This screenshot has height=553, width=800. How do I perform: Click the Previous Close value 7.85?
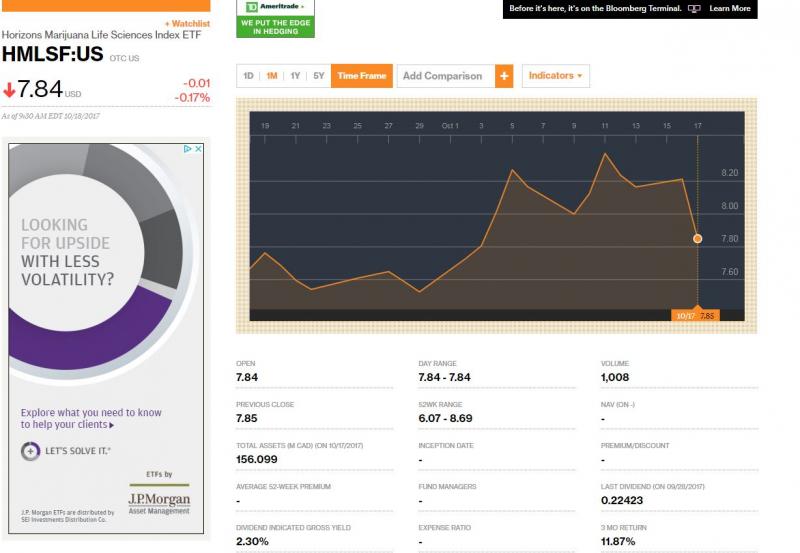coord(247,418)
